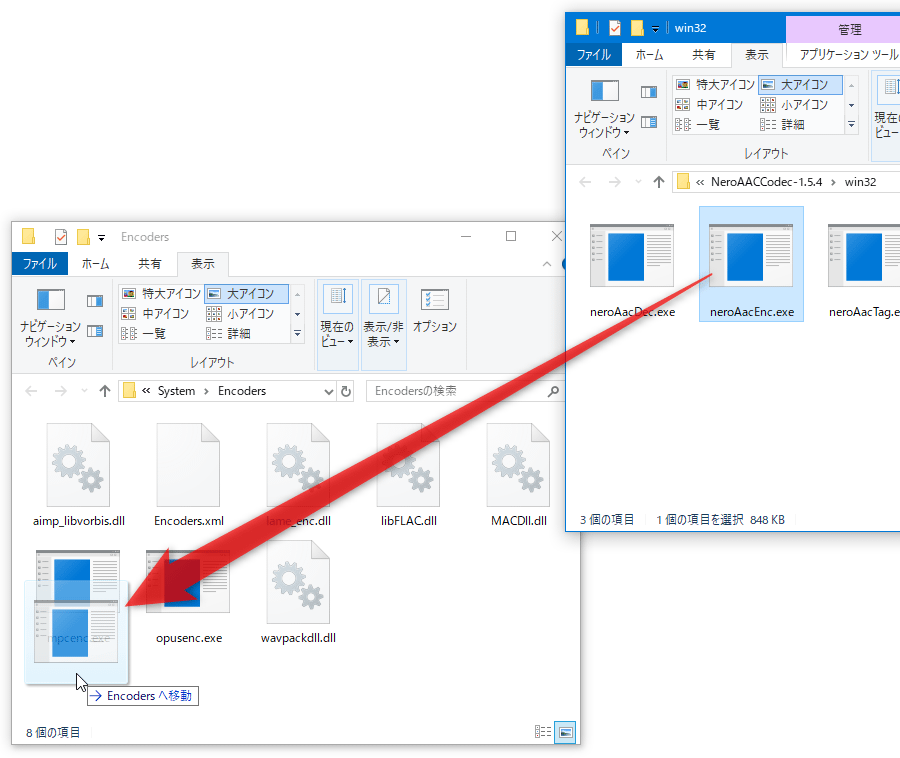
Task: Select medium icons layout in Encoders window
Action: coord(155,313)
